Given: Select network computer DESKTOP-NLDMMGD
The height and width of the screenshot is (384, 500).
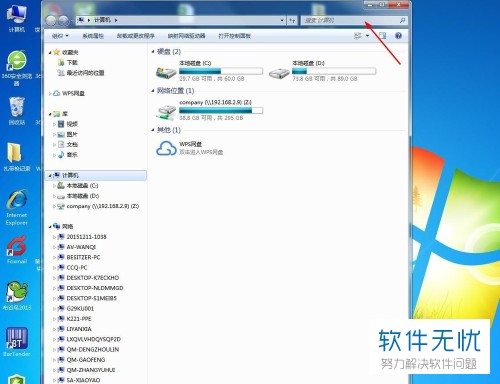Looking at the screenshot, I should click(x=90, y=288).
